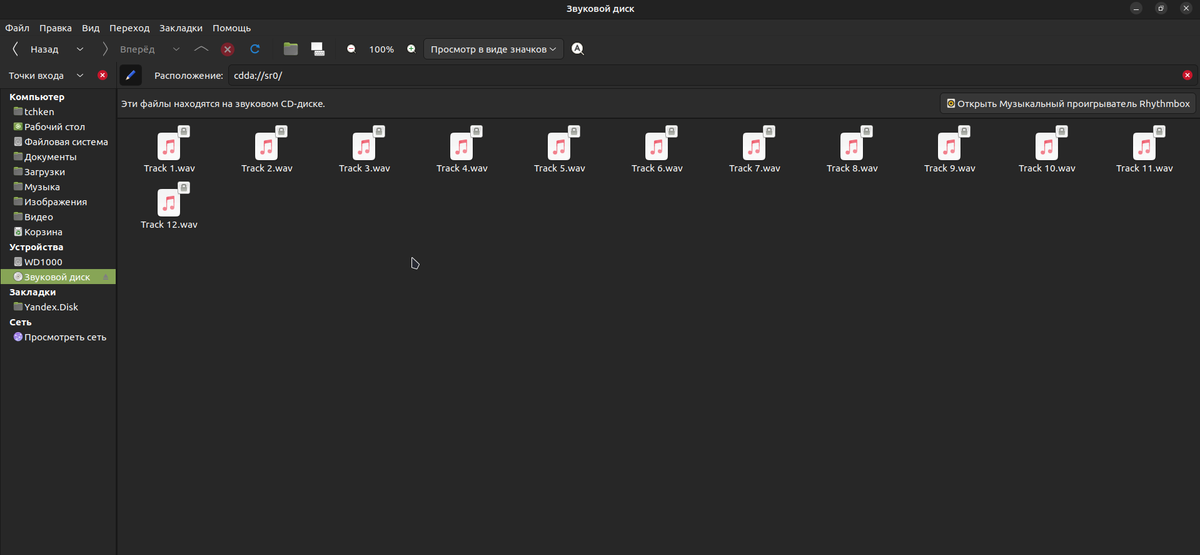
Task: Click Открыть Музыкальный проигрыватель Rhythmbox button
Action: click(x=1069, y=103)
